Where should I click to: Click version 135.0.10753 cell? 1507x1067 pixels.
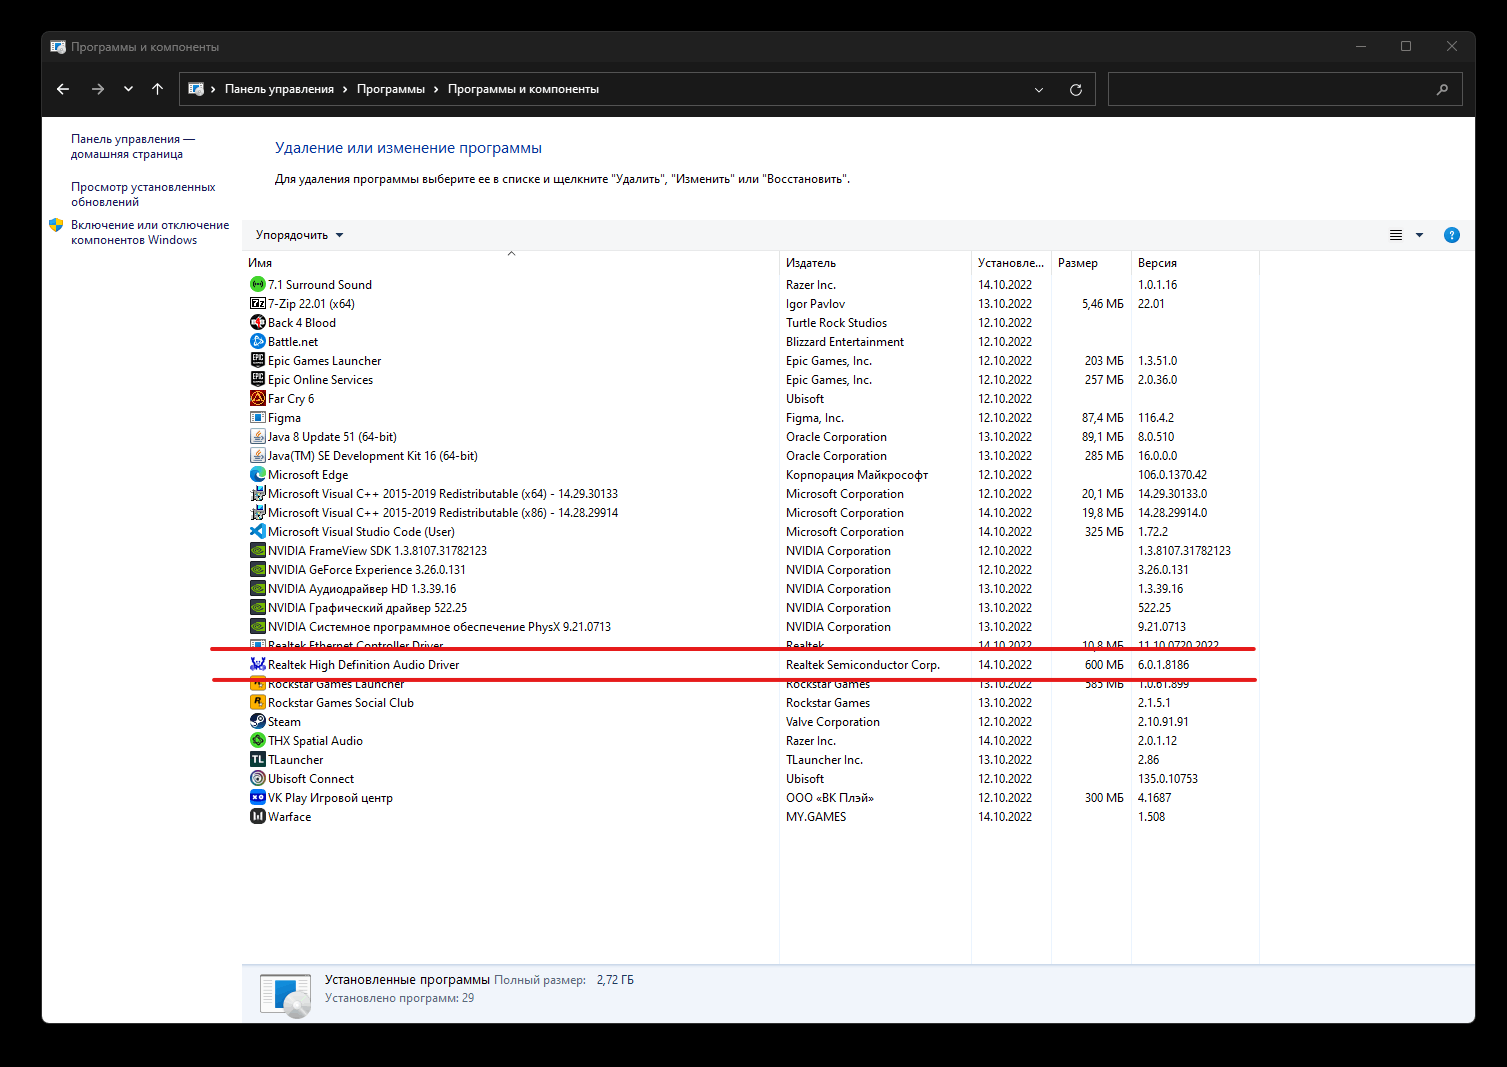(1168, 779)
